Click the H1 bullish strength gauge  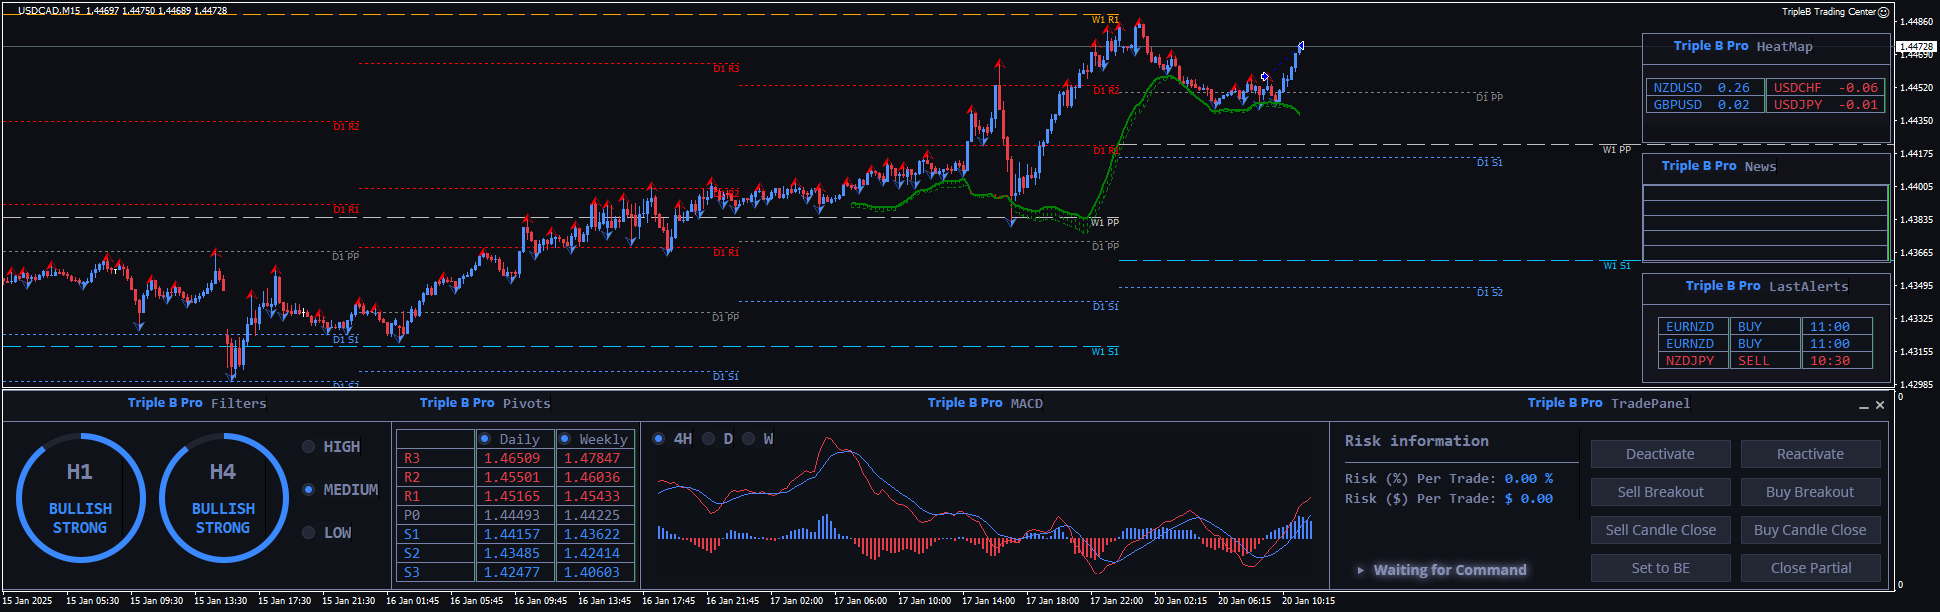click(80, 498)
